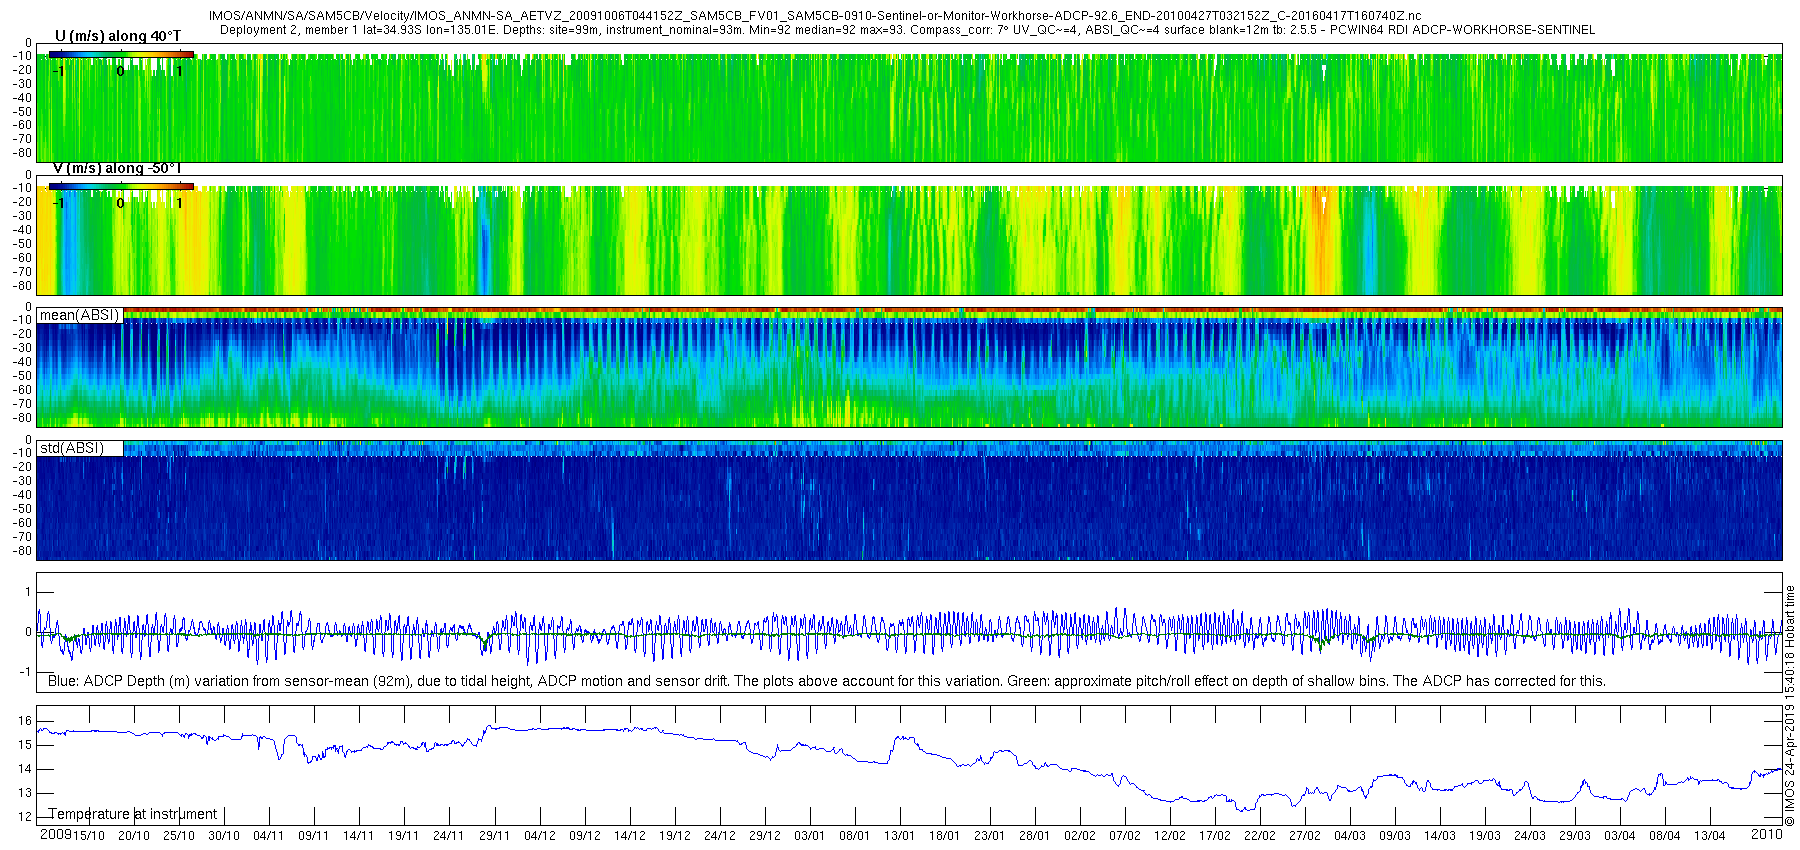1800x850 pixels.
Task: Click the '02/02' date tick
Action: click(x=1080, y=835)
